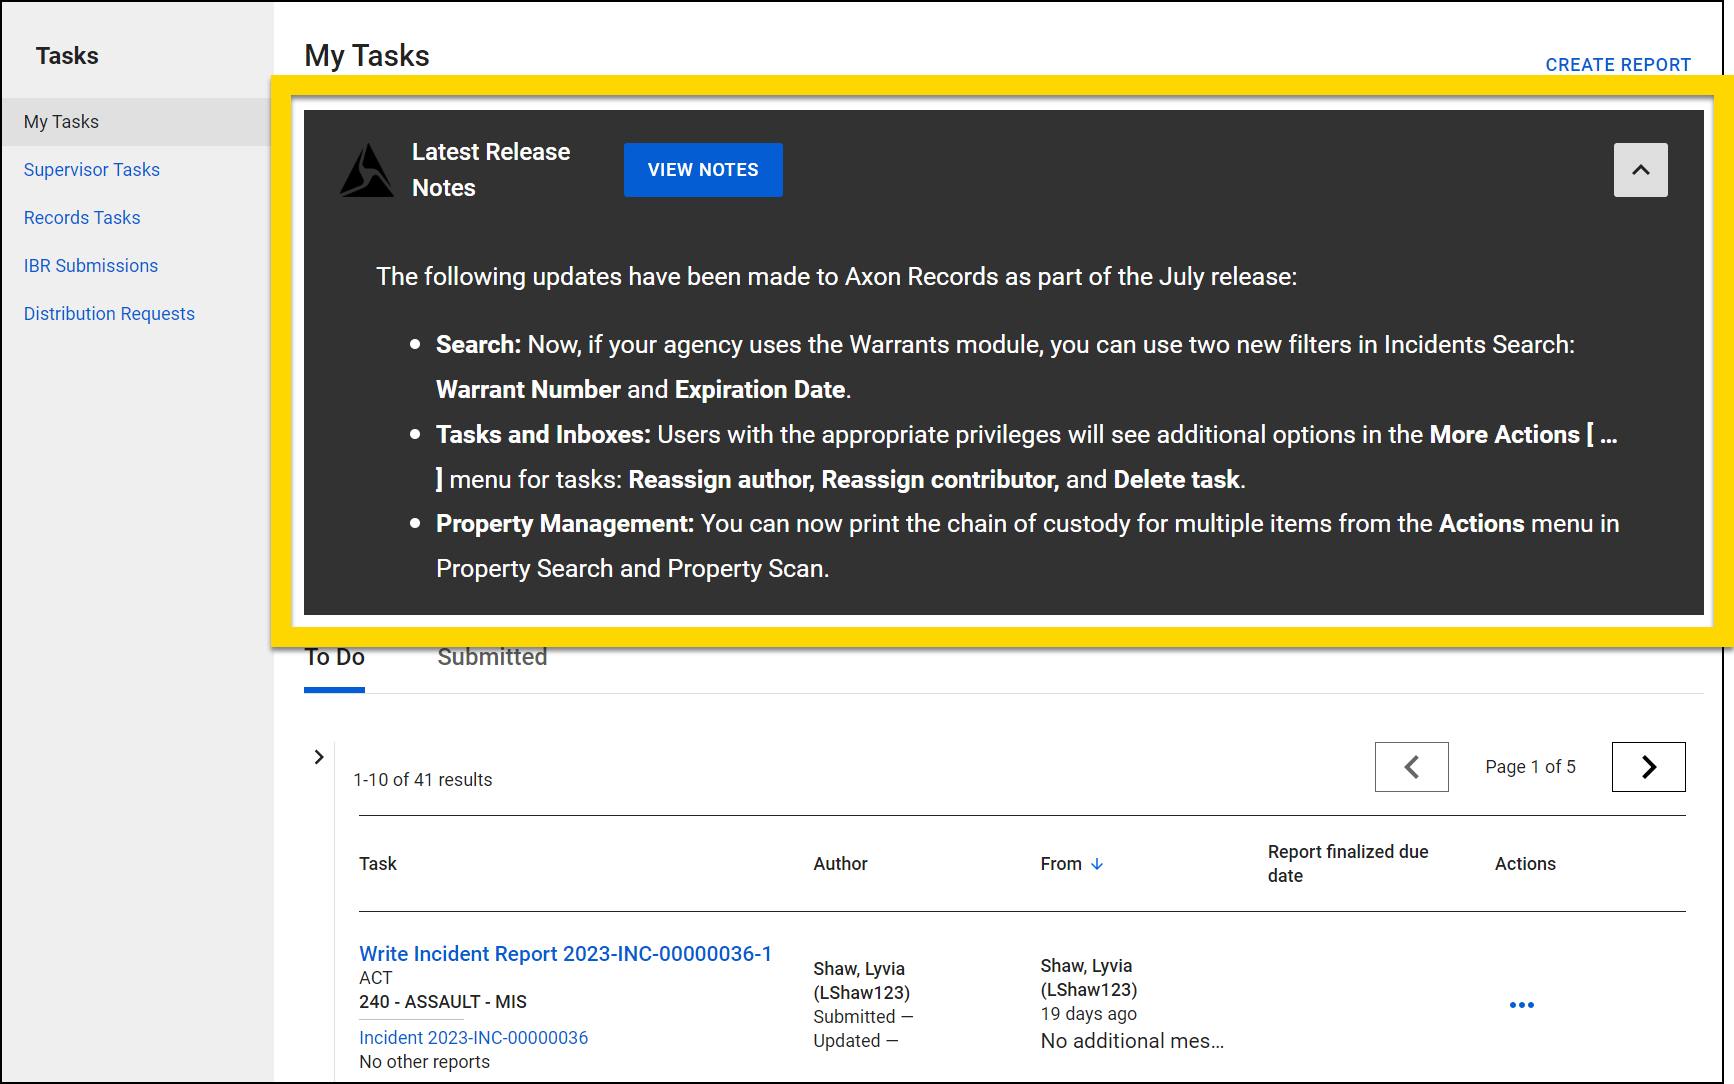Go to previous page of results

pyautogui.click(x=1411, y=767)
